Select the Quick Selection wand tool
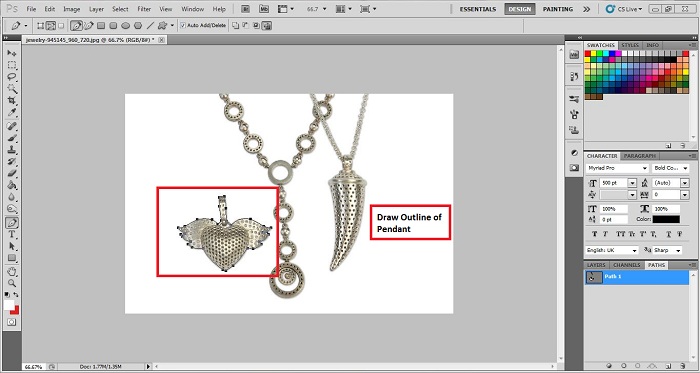Screen dimensions: 700x373 point(12,89)
